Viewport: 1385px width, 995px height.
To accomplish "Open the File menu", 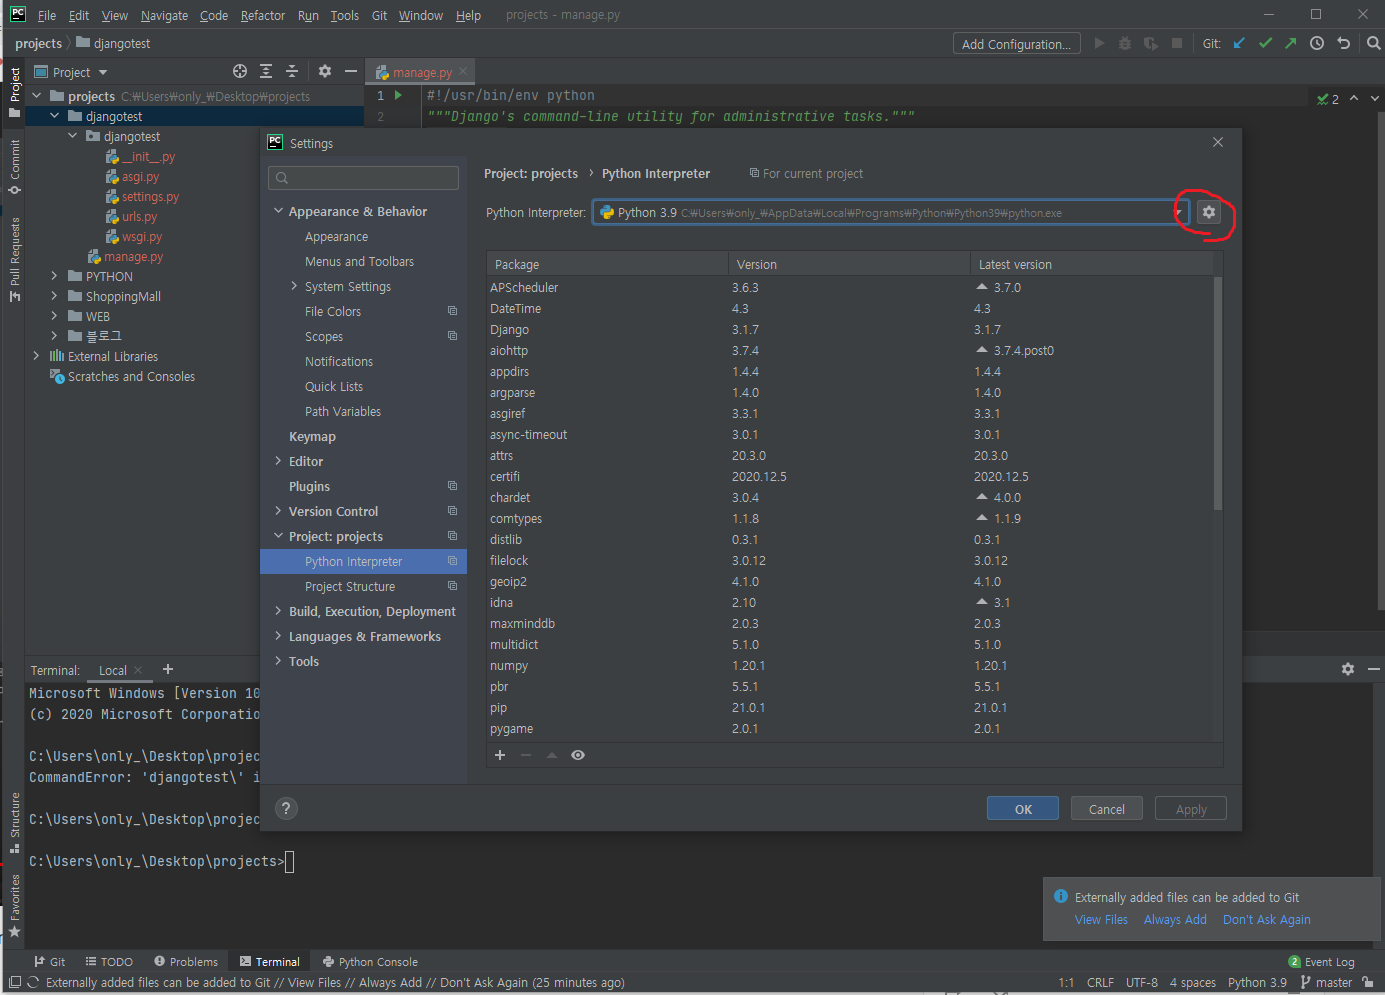I will (47, 15).
